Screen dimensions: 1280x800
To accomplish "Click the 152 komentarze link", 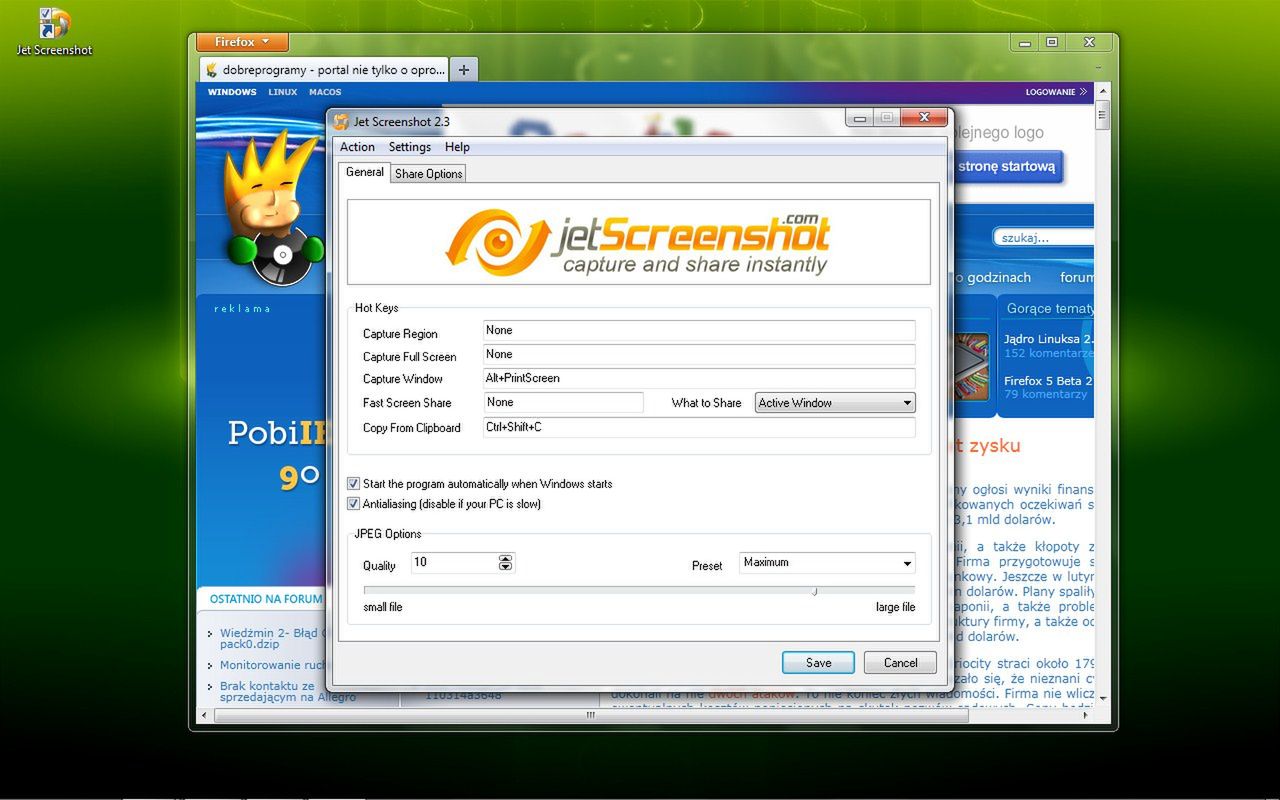I will [1048, 353].
